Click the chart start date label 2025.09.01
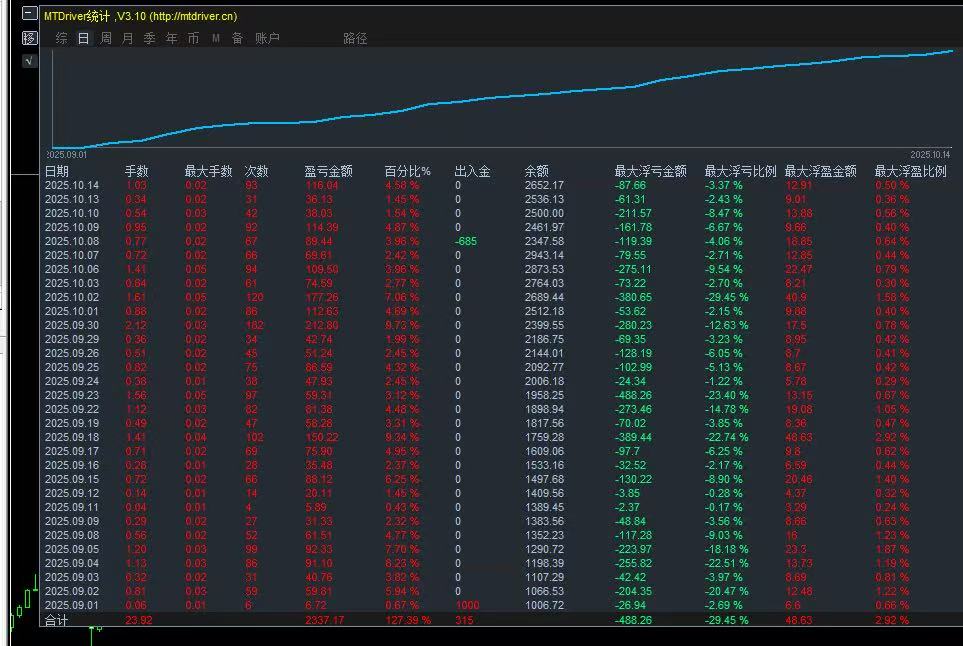 tap(67, 155)
